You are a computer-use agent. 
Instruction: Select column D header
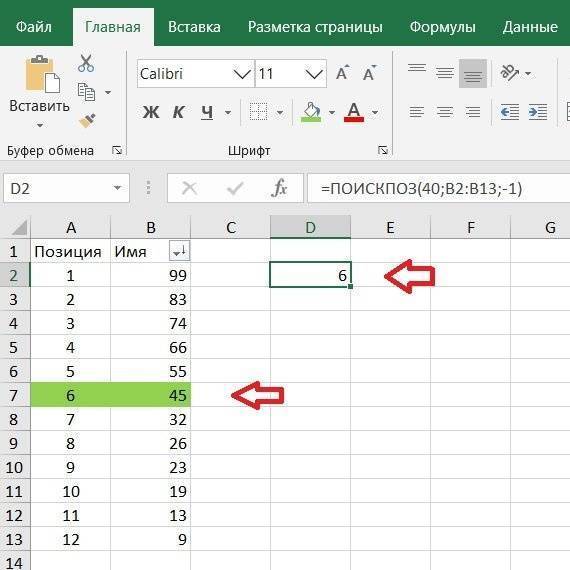(310, 228)
